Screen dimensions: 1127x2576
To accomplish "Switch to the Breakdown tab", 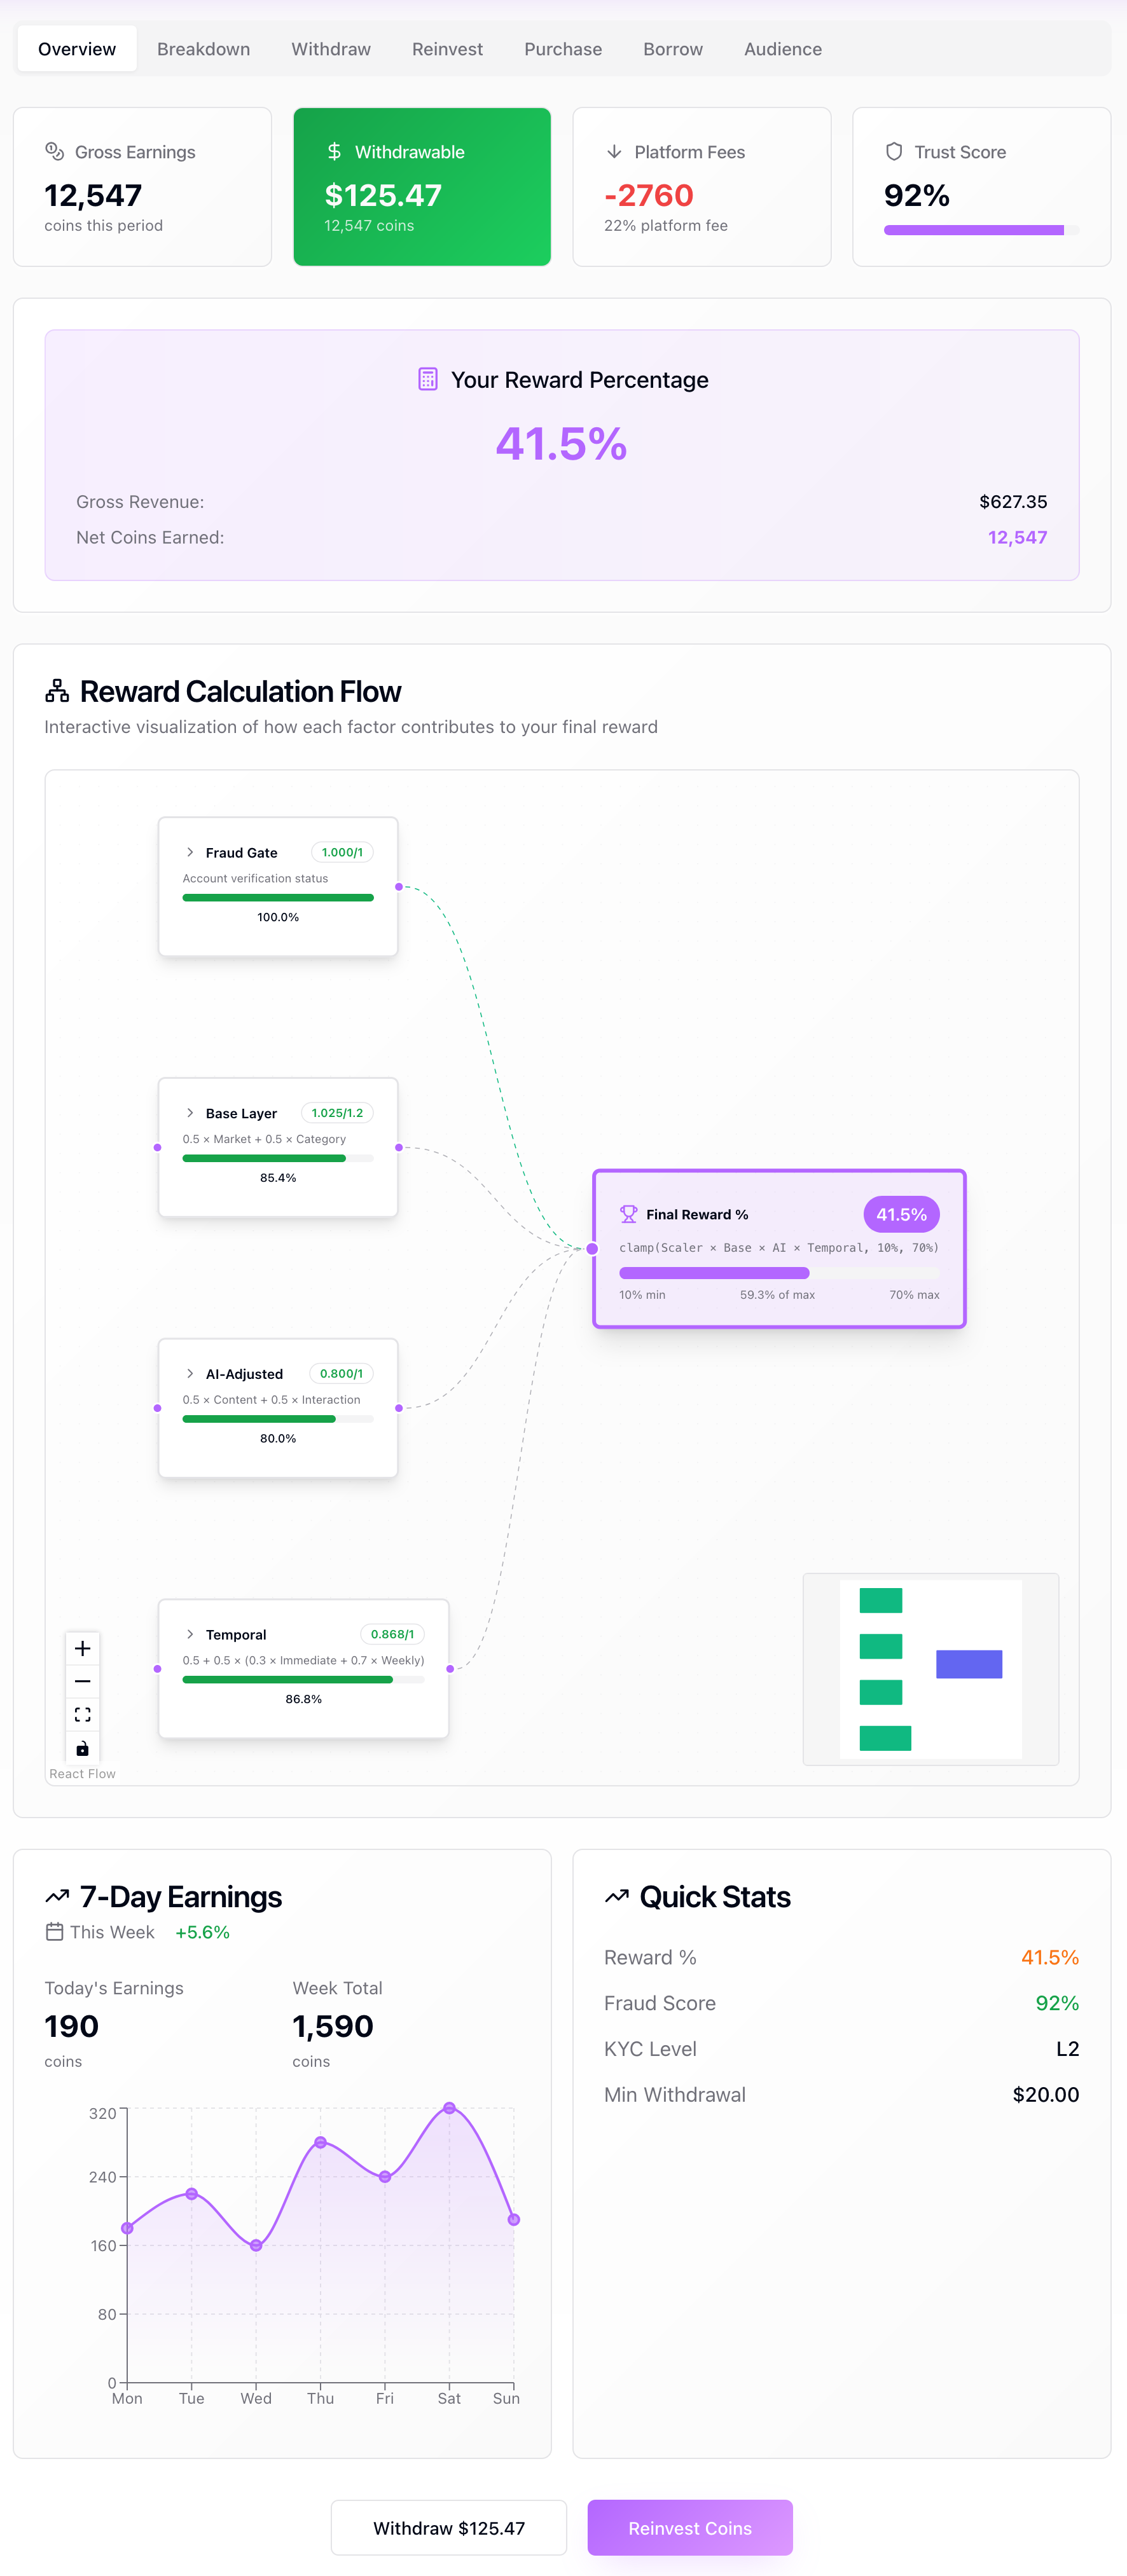I will point(204,48).
